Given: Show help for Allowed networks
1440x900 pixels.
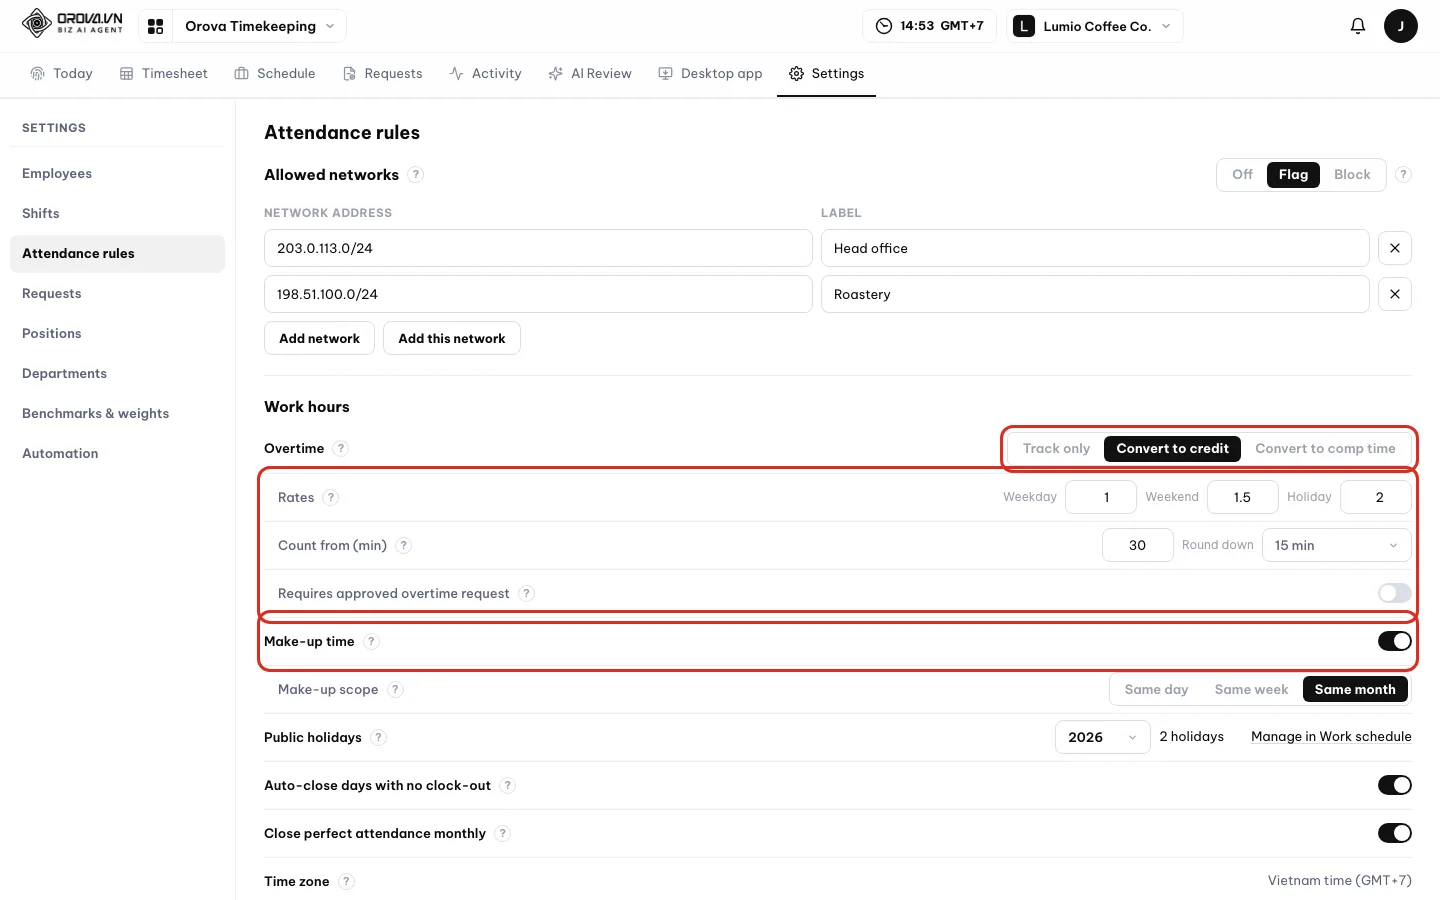Looking at the screenshot, I should pos(416,174).
